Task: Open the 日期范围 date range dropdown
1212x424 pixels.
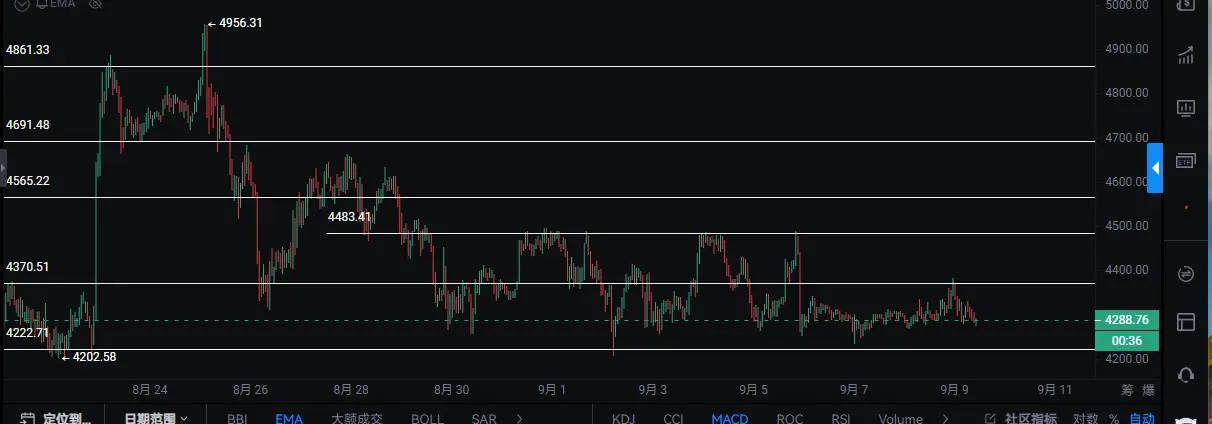Action: pyautogui.click(x=155, y=418)
